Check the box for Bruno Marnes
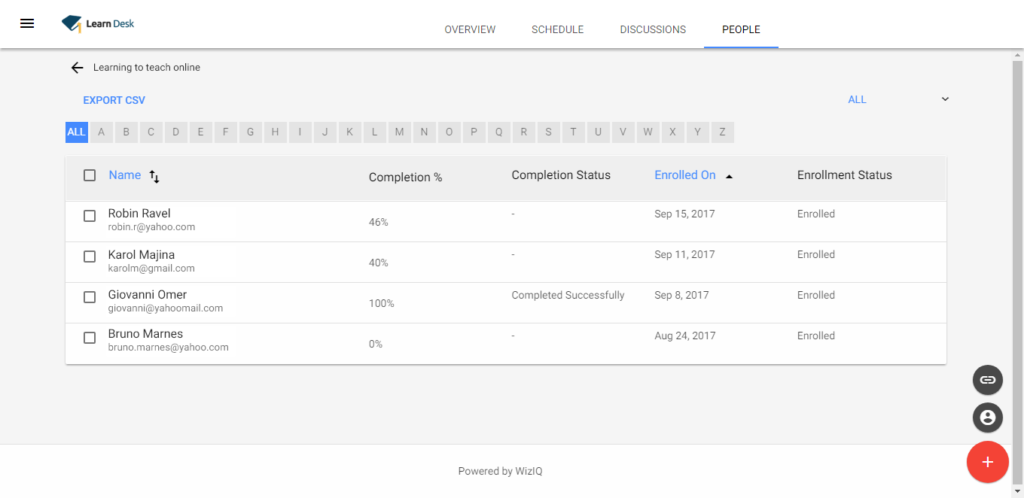Image resolution: width=1024 pixels, height=498 pixels. pyautogui.click(x=90, y=338)
